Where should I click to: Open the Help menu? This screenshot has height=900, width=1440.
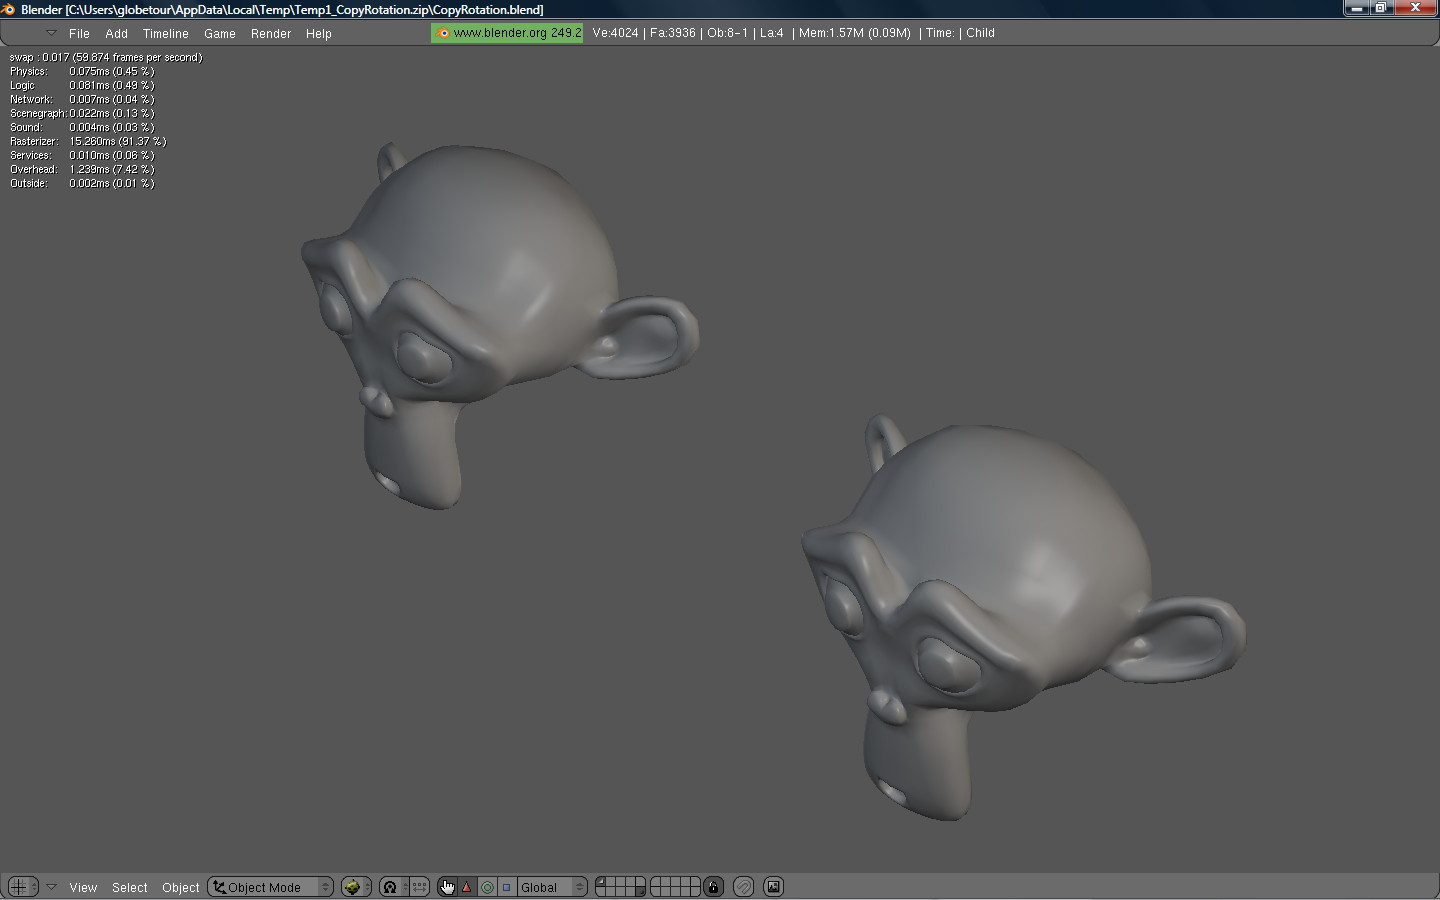click(x=318, y=33)
